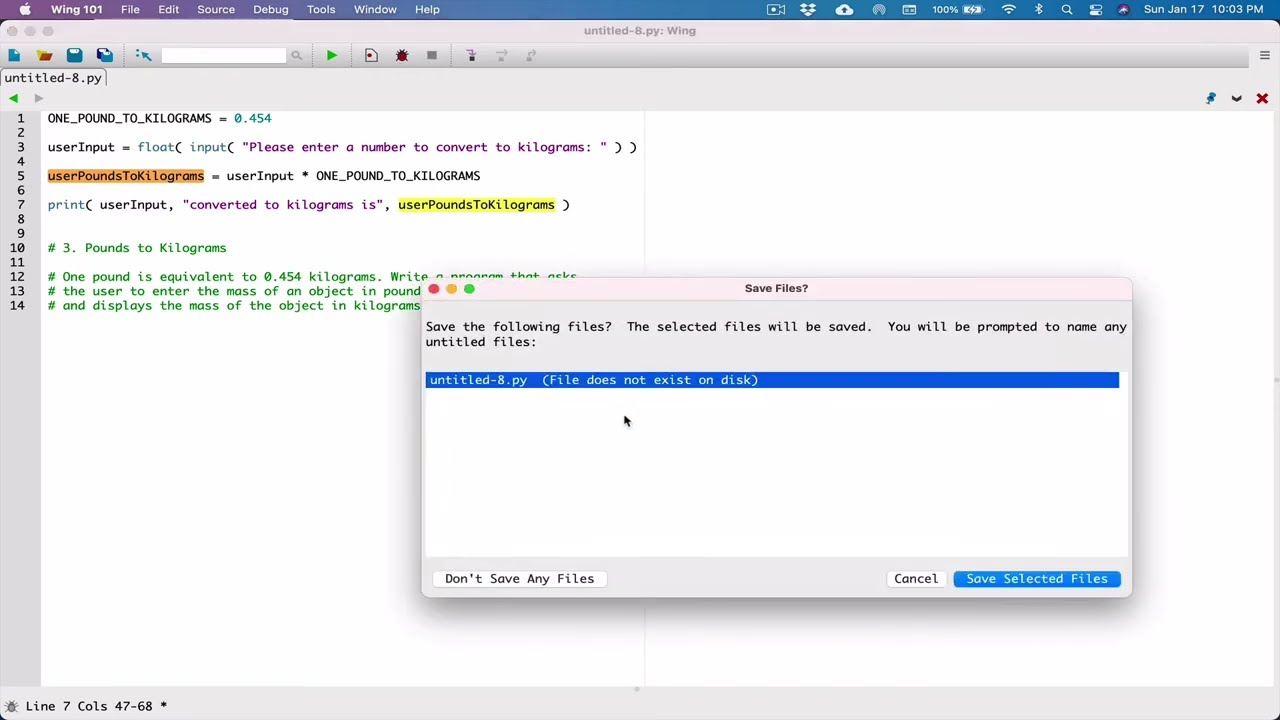Open the Tools menu
Viewport: 1280px width, 720px height.
click(321, 9)
